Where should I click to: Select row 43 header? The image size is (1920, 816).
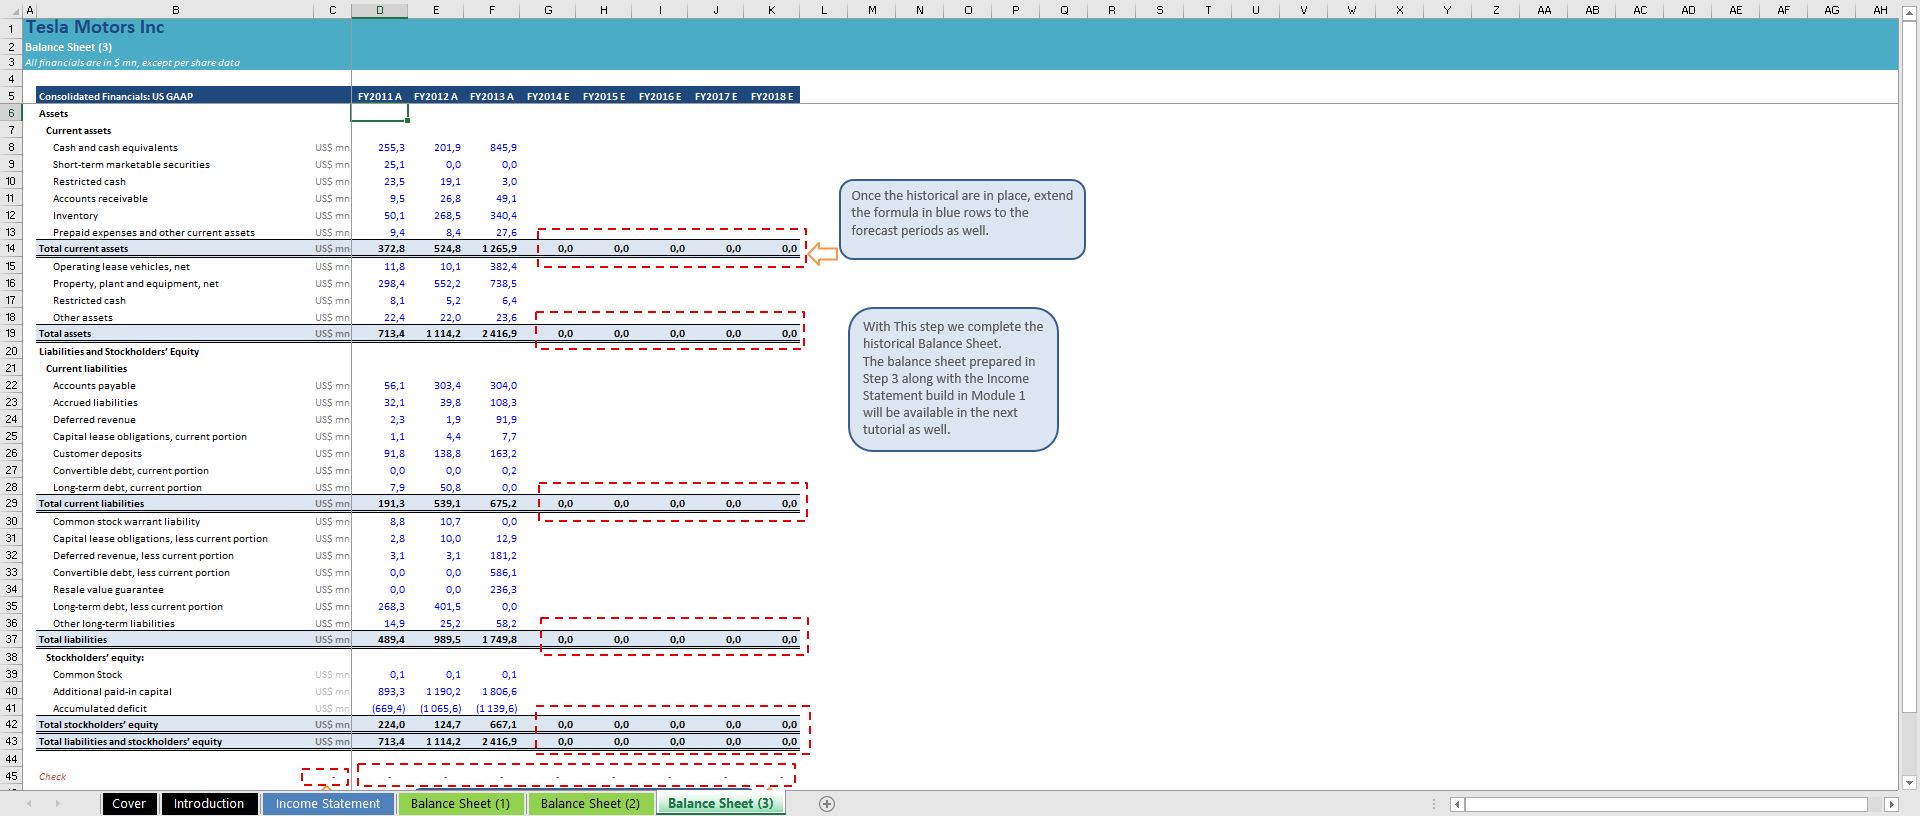[x=11, y=742]
